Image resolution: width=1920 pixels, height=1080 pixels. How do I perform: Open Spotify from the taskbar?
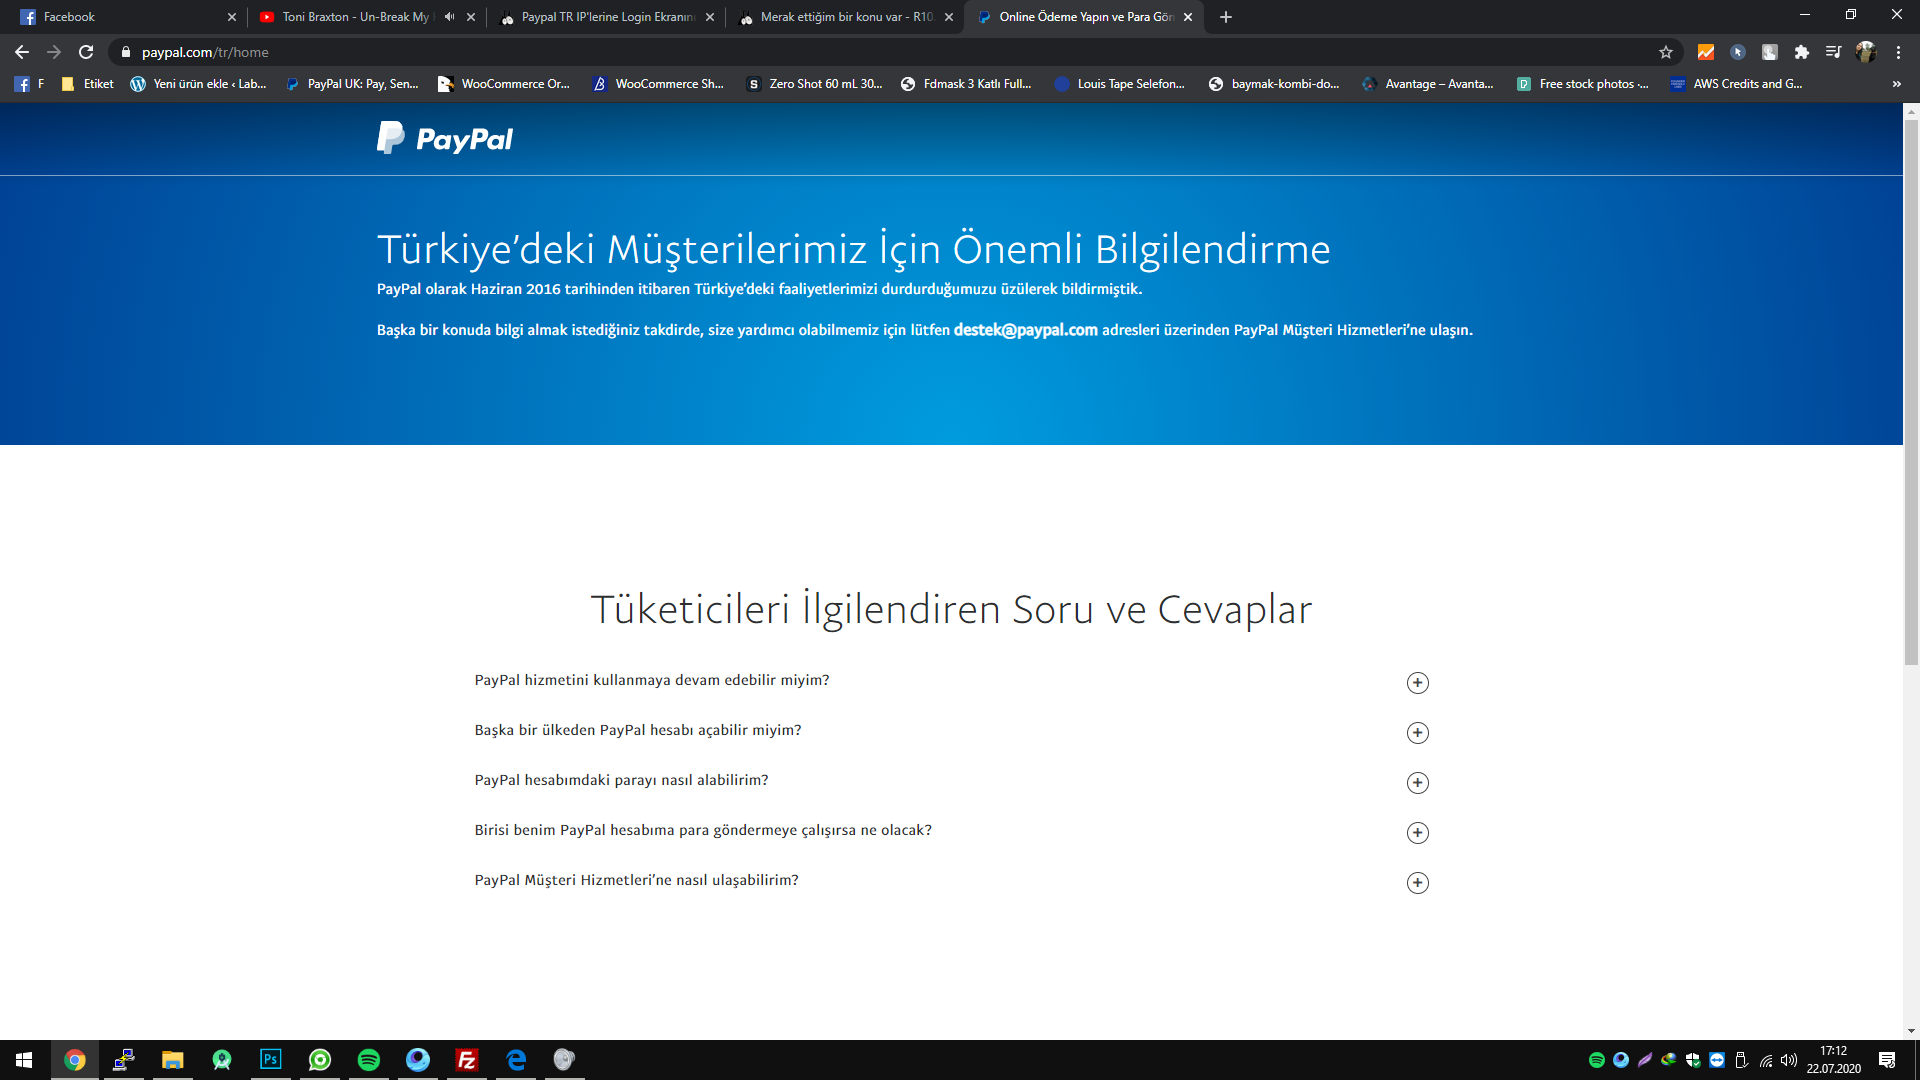pos(369,1059)
